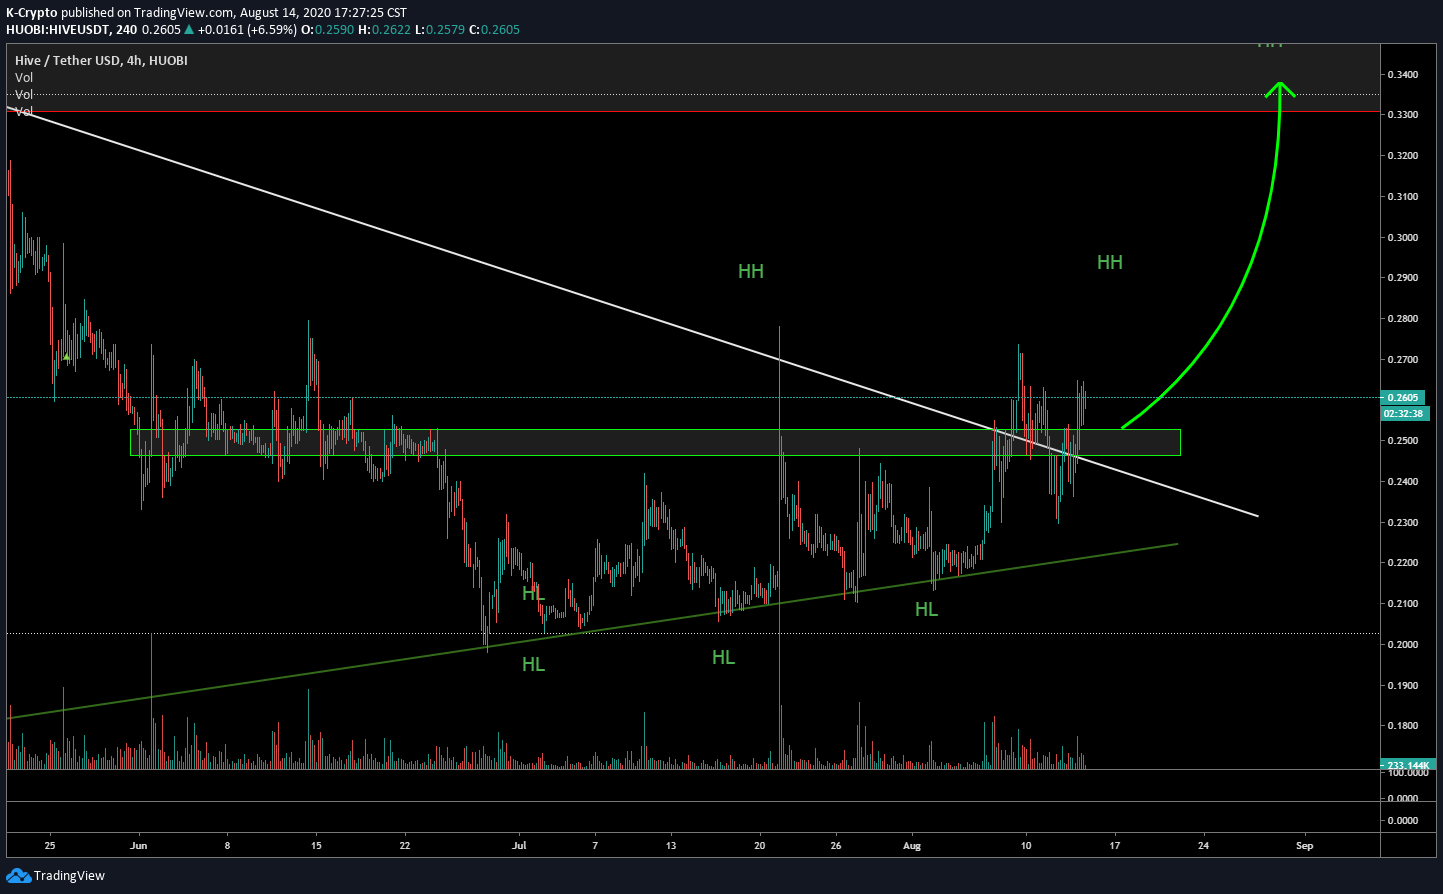Select the HUOBI:HIVEUSDT symbol text
The image size is (1443, 894).
pos(58,30)
